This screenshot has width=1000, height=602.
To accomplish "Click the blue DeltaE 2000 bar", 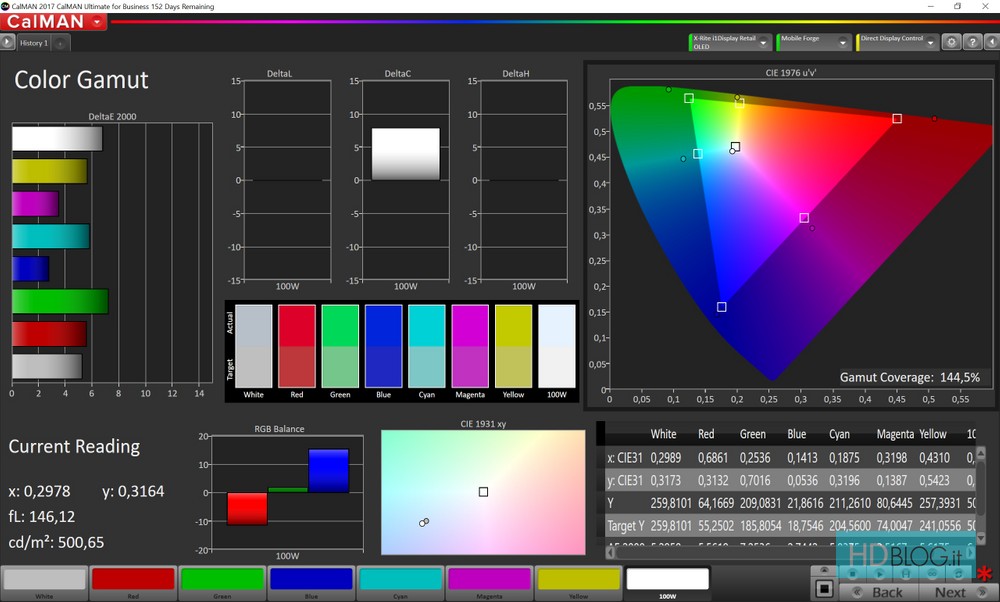I will point(30,268).
